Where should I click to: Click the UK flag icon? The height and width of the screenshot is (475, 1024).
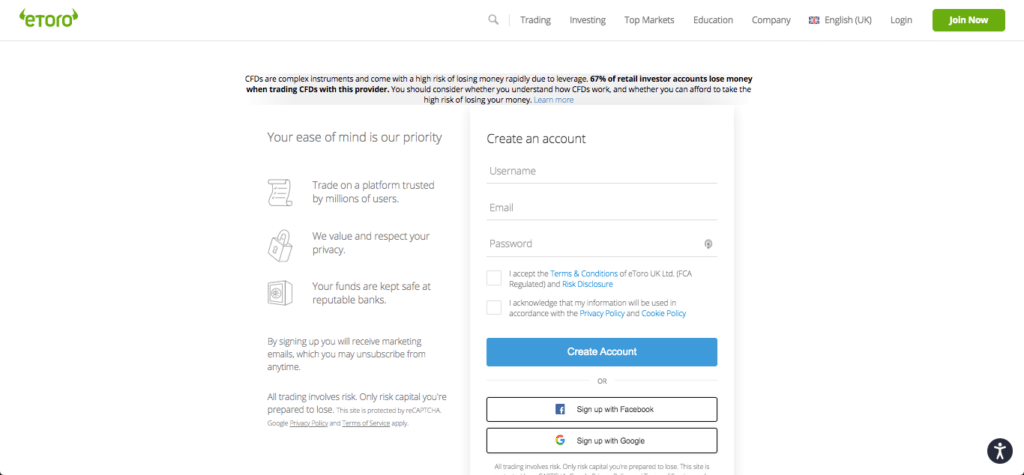click(814, 20)
